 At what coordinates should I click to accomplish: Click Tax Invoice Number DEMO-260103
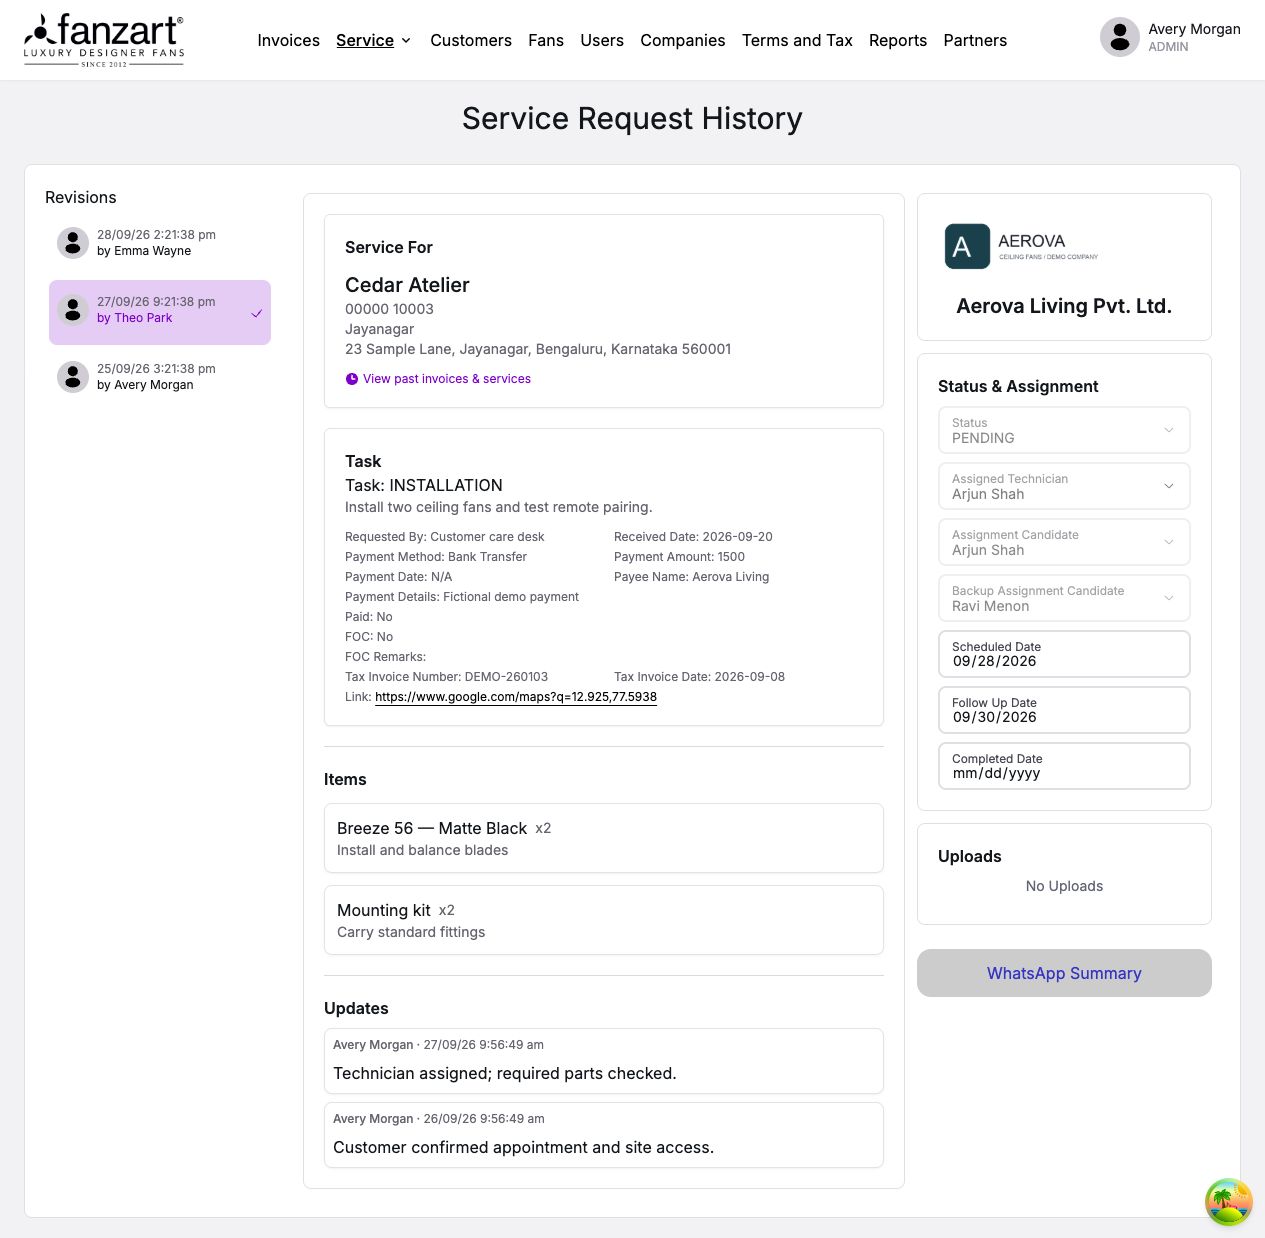[x=446, y=677]
